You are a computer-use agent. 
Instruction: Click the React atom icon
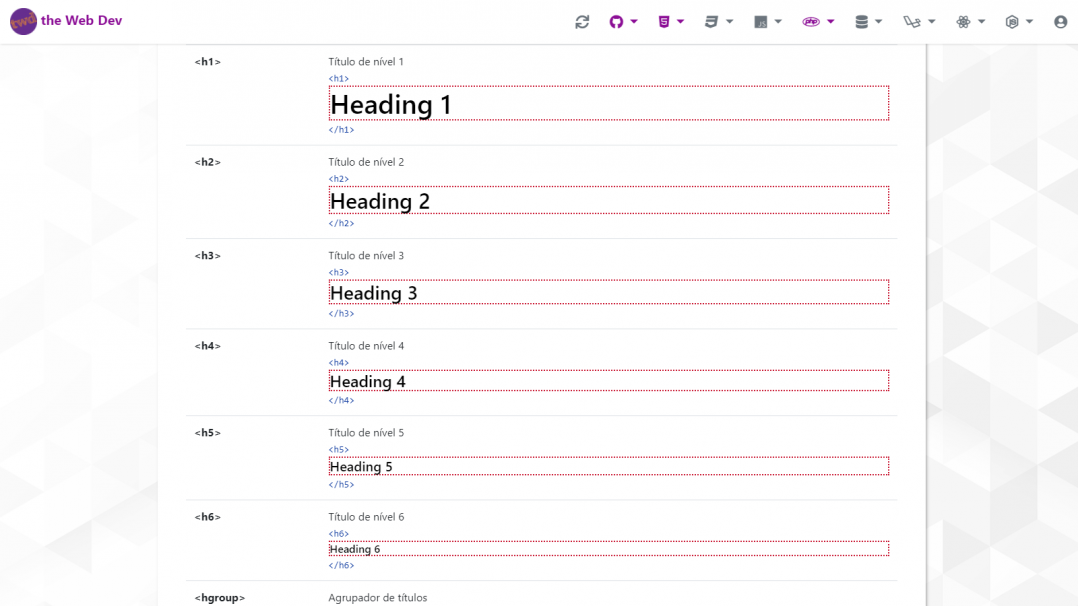click(x=963, y=22)
